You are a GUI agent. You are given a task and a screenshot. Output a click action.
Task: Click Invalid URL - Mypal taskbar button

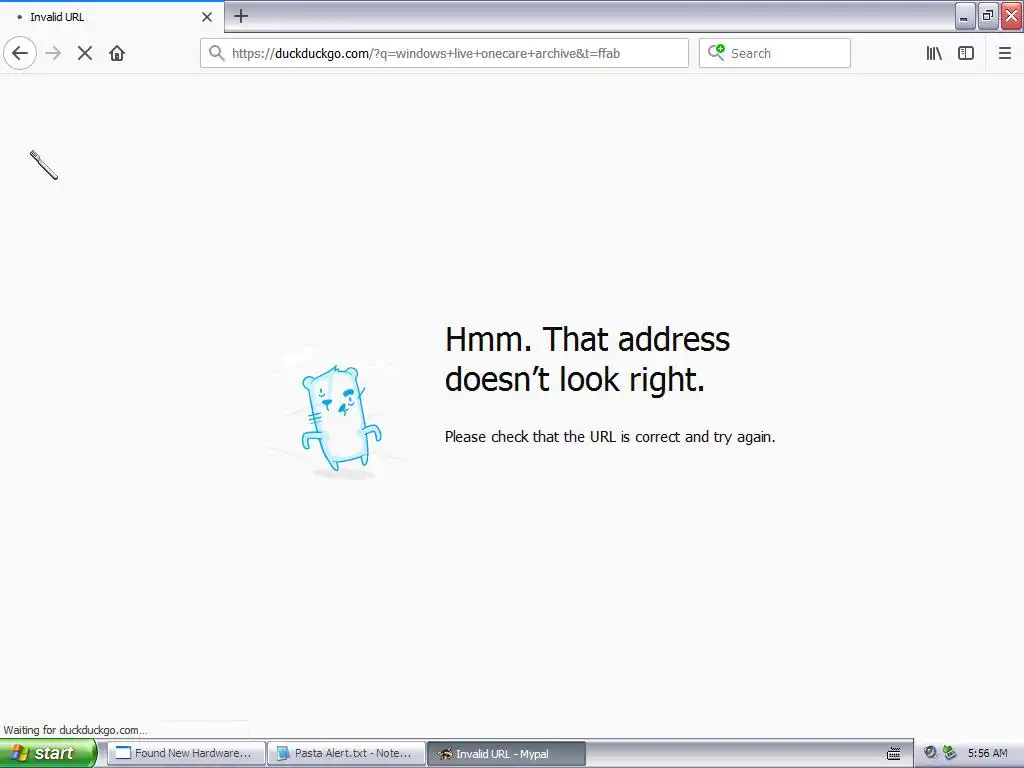(x=506, y=753)
